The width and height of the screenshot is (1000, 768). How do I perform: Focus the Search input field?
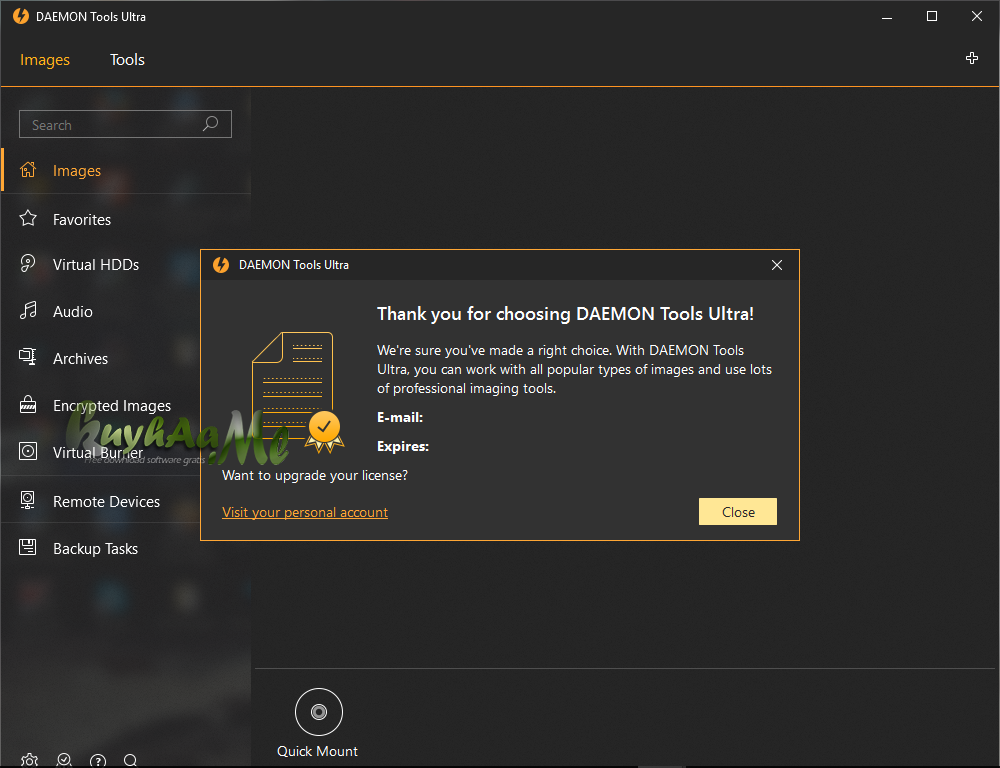coord(126,124)
